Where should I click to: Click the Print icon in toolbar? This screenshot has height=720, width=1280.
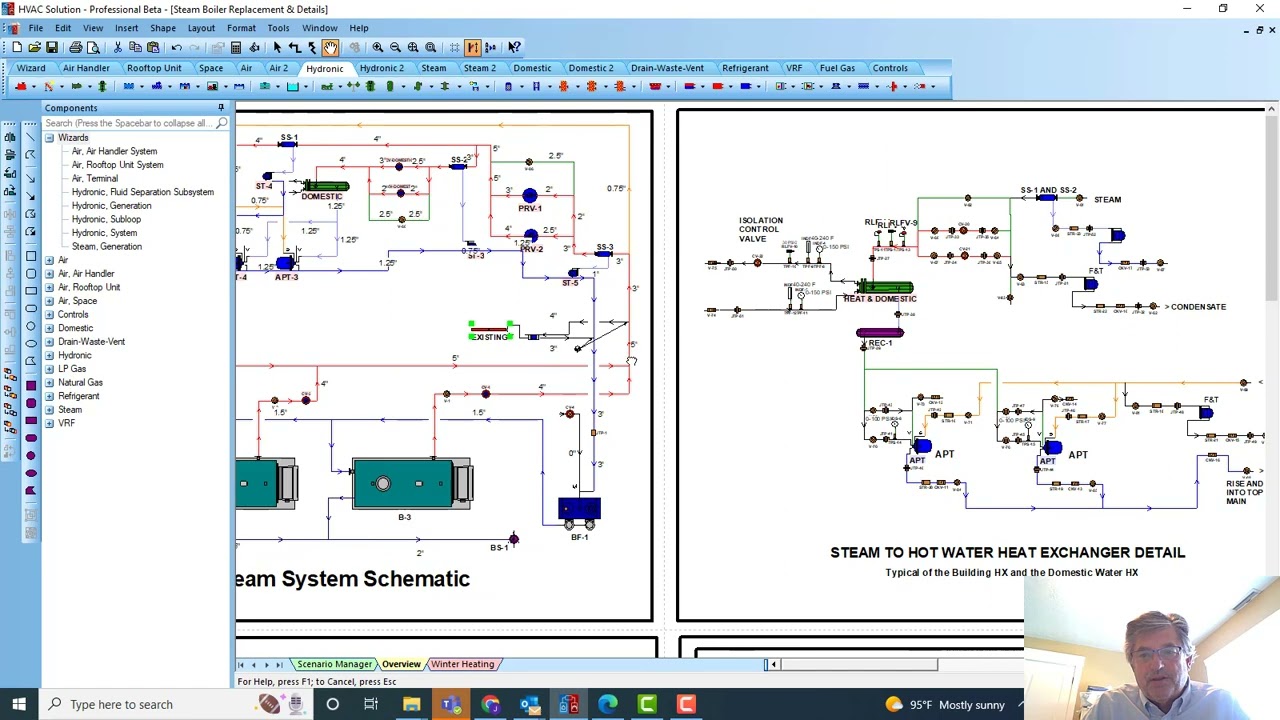(75, 47)
